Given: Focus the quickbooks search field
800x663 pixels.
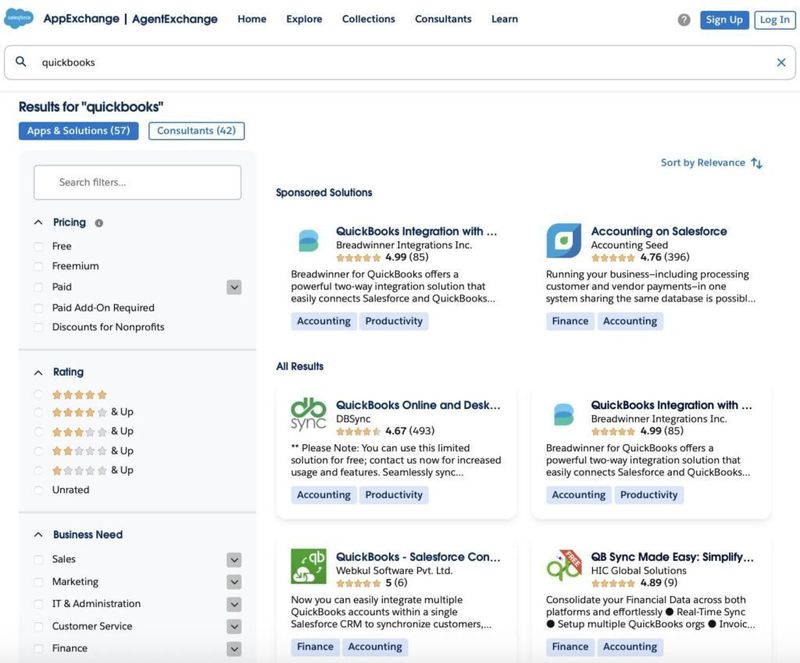Looking at the screenshot, I should coord(400,62).
